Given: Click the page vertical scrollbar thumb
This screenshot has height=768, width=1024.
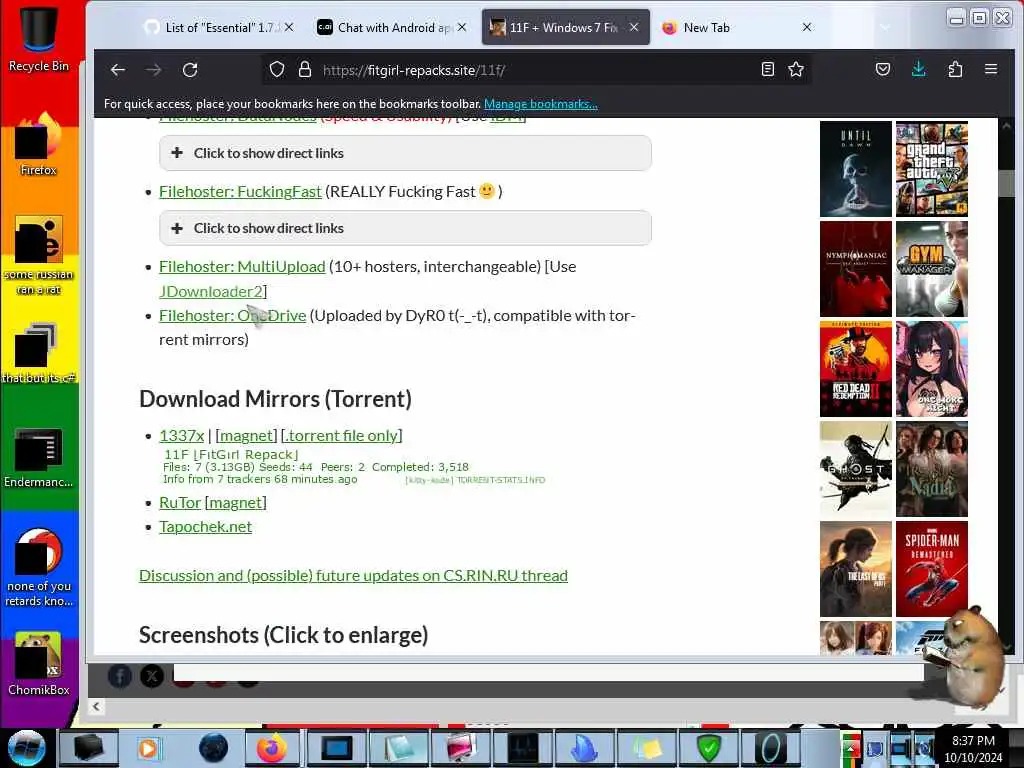Looking at the screenshot, I should (1006, 183).
